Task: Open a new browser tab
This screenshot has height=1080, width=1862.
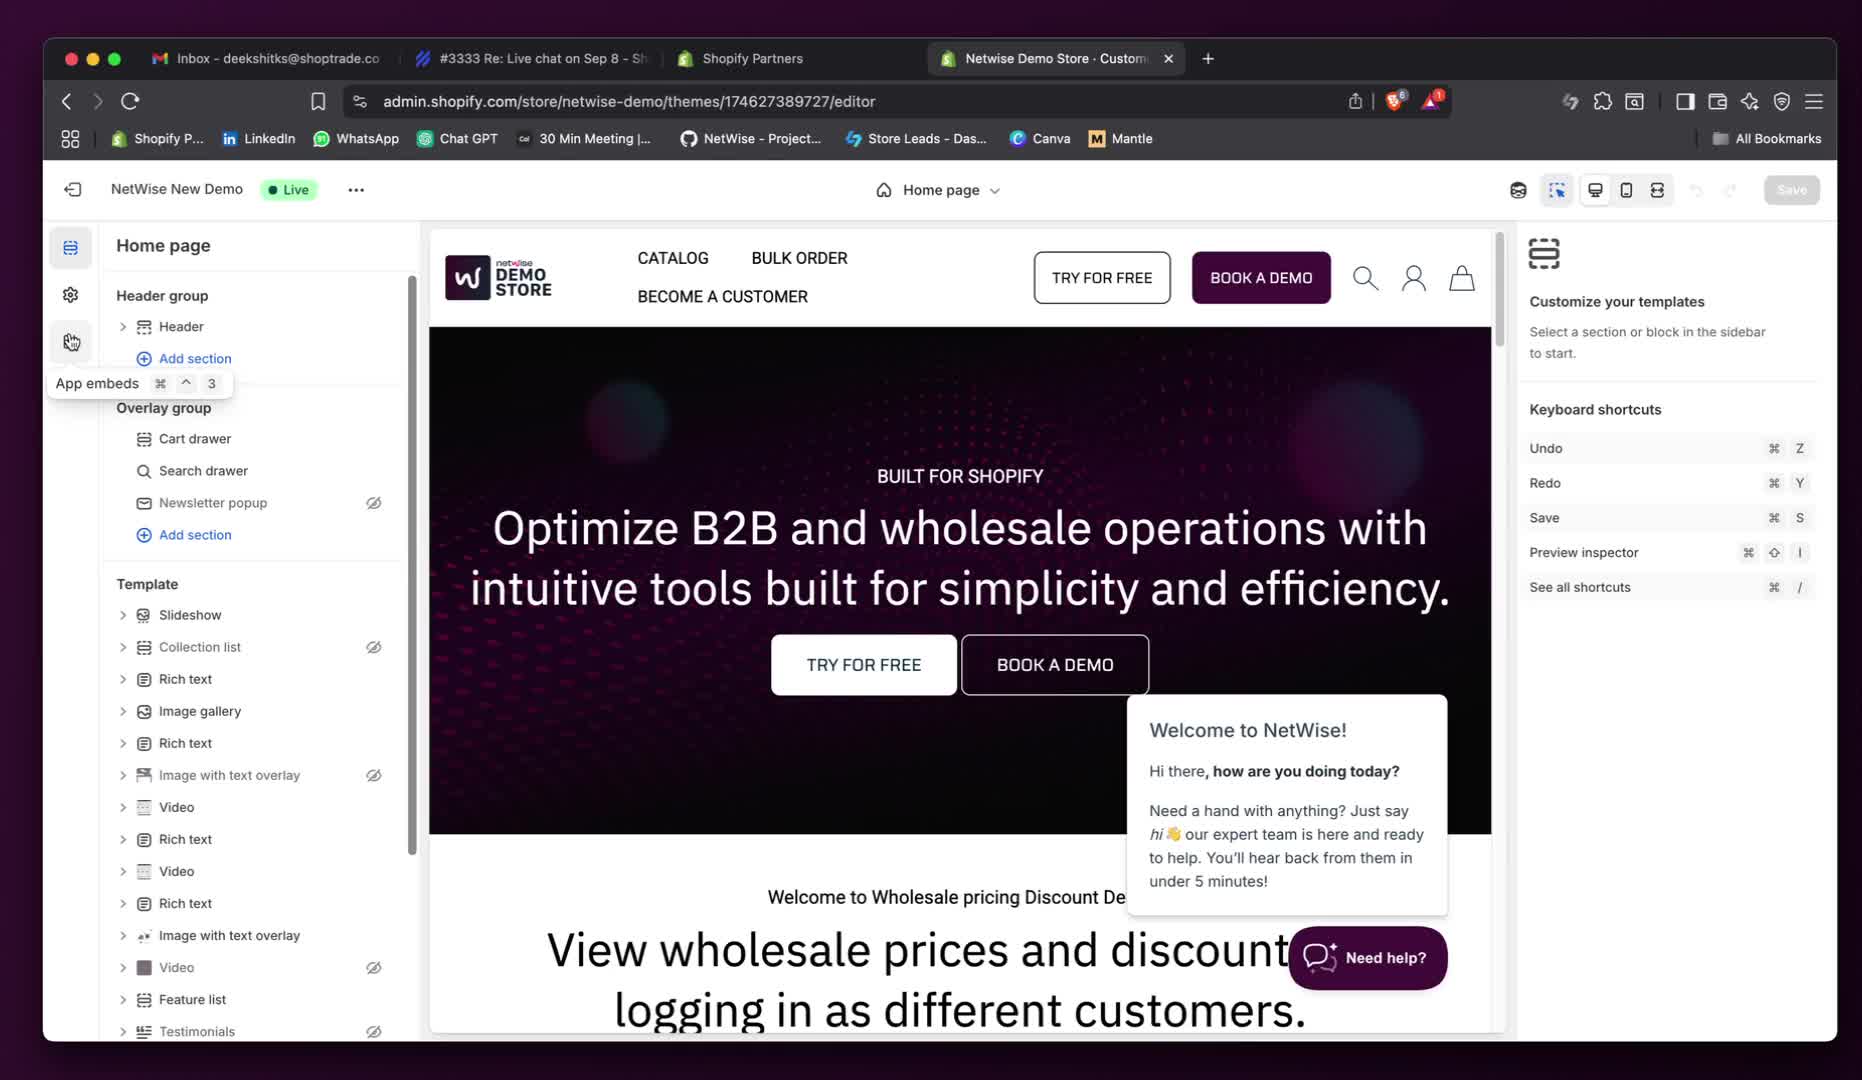Action: click(1208, 59)
